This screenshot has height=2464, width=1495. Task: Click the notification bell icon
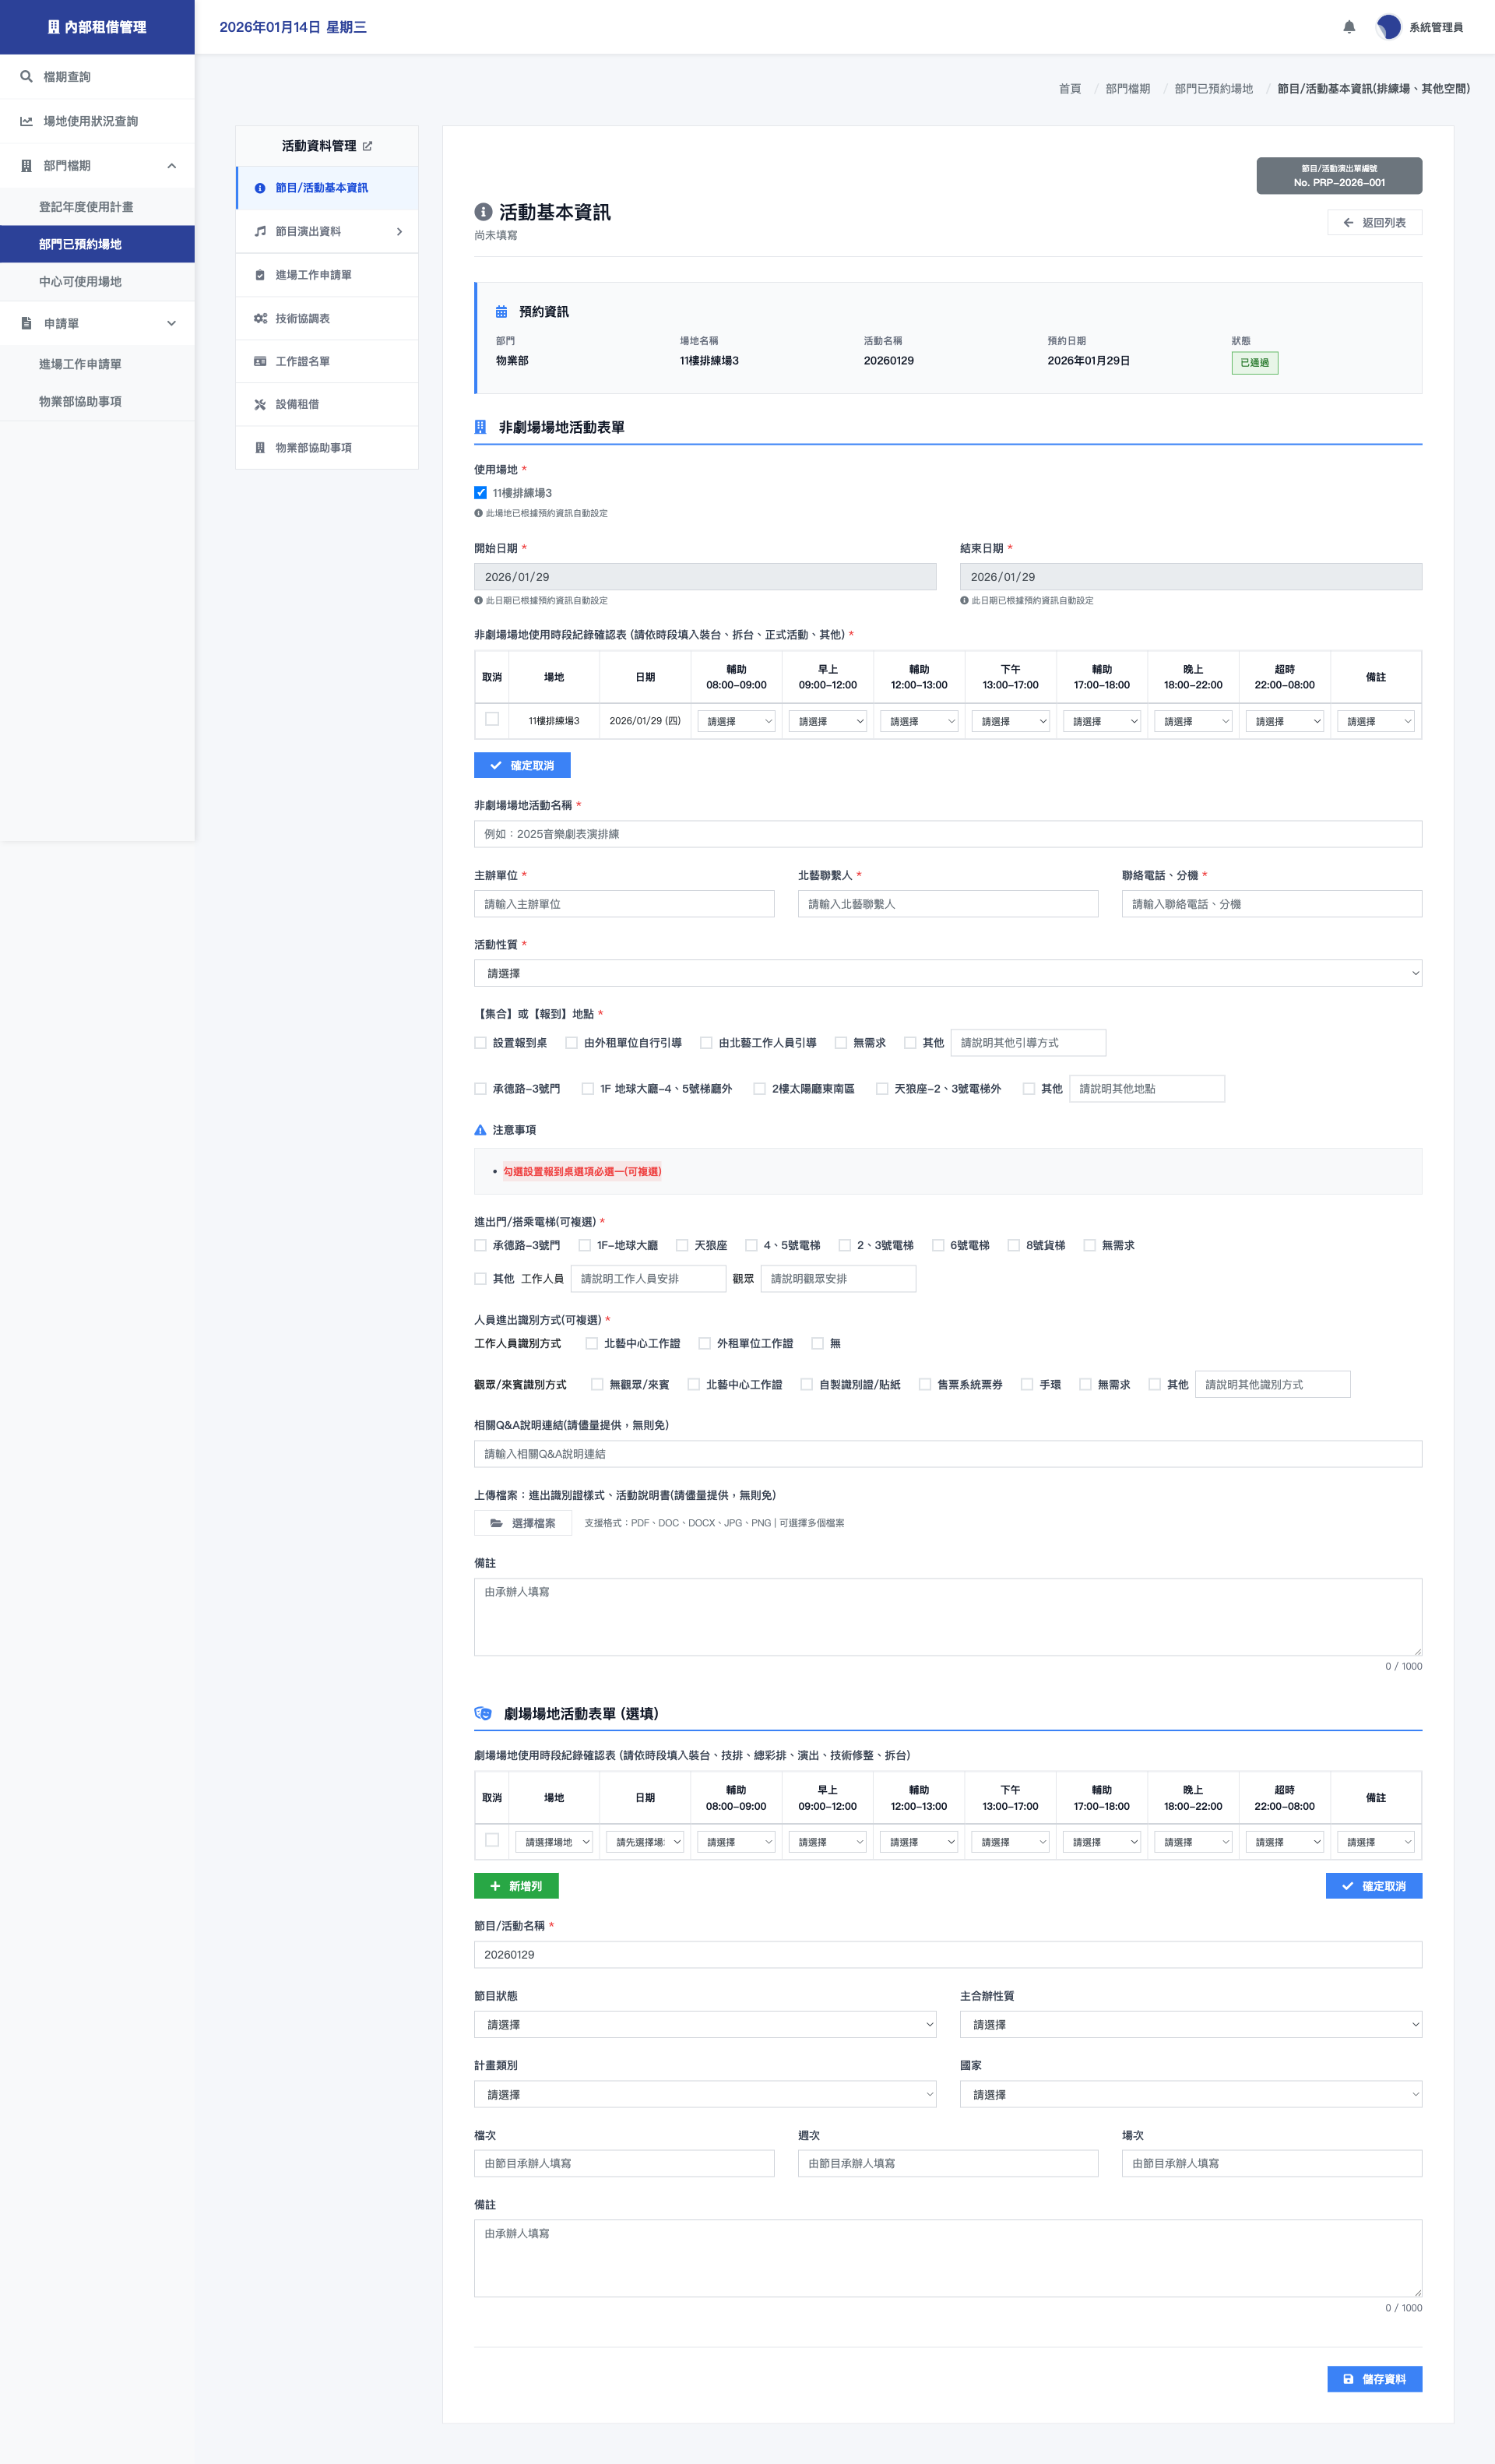[x=1348, y=27]
